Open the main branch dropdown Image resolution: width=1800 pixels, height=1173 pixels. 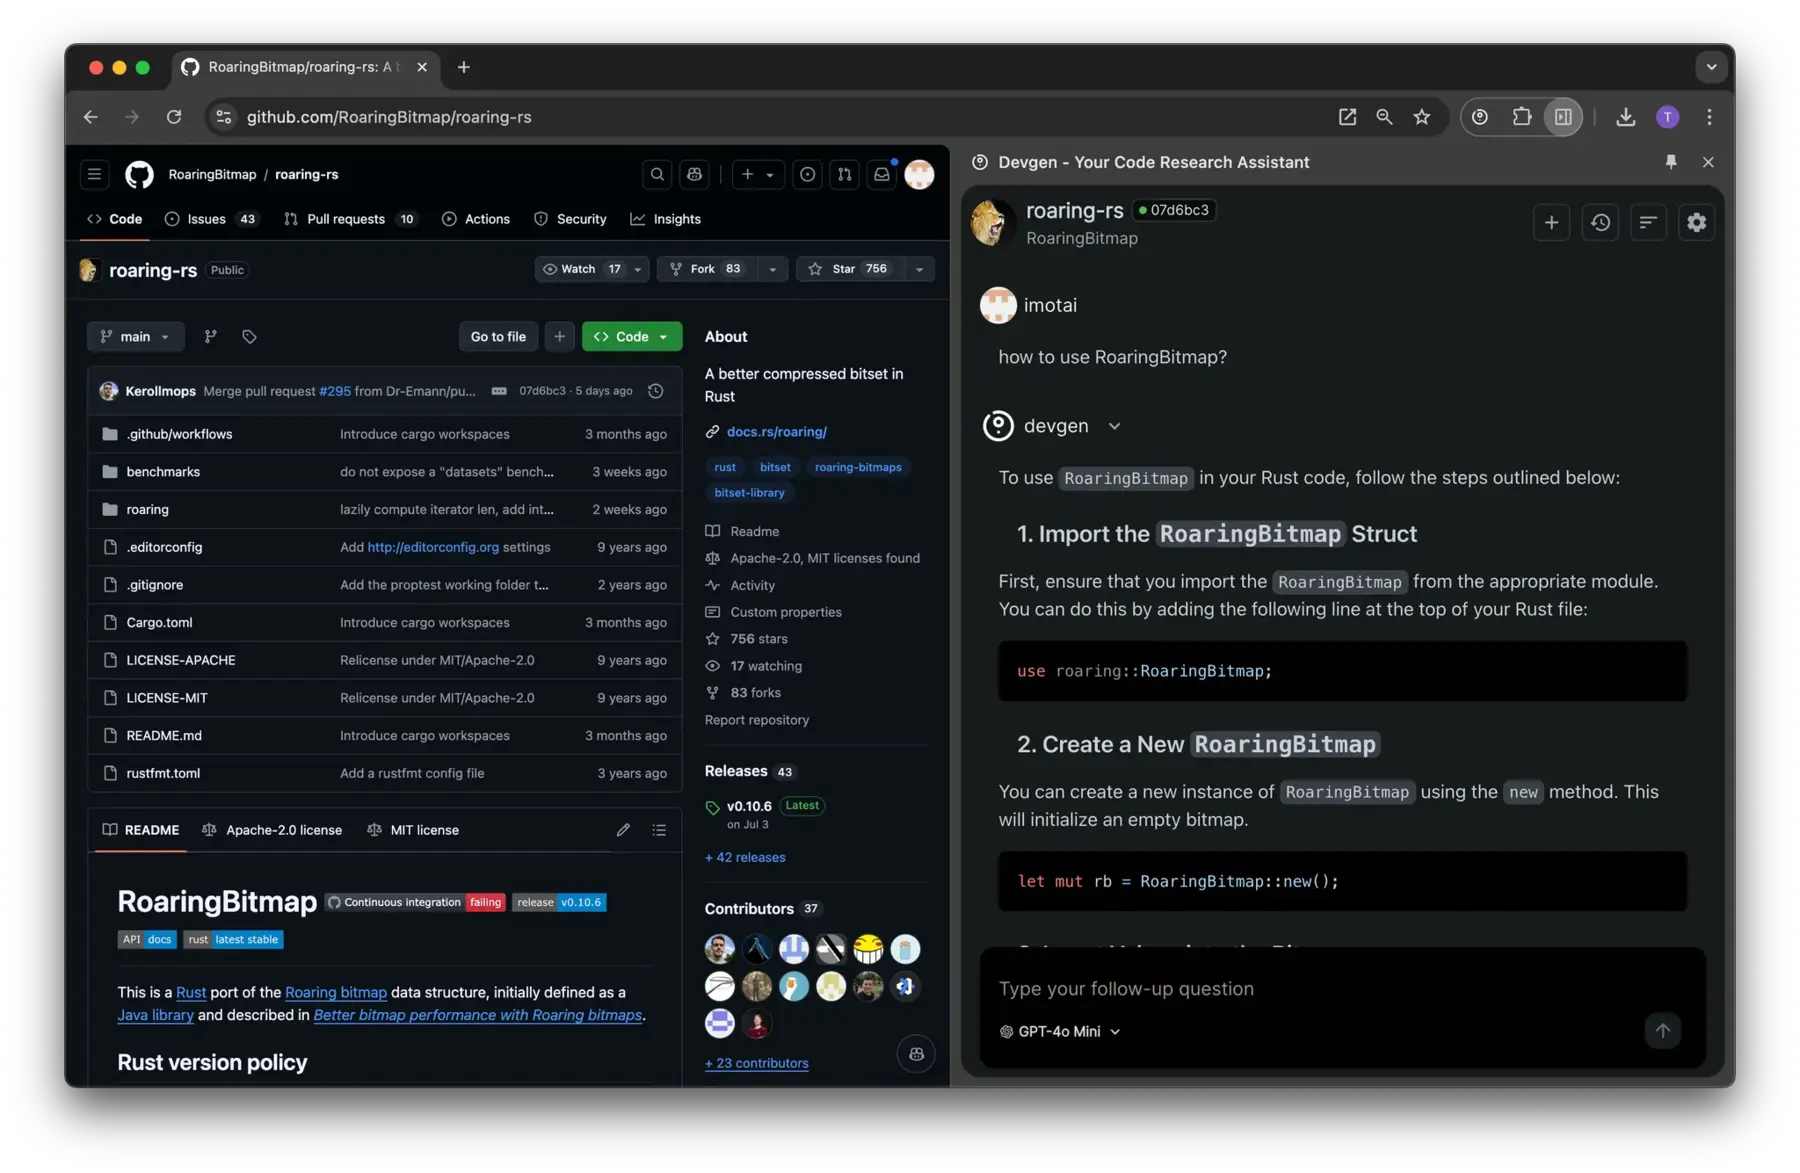pyautogui.click(x=135, y=337)
